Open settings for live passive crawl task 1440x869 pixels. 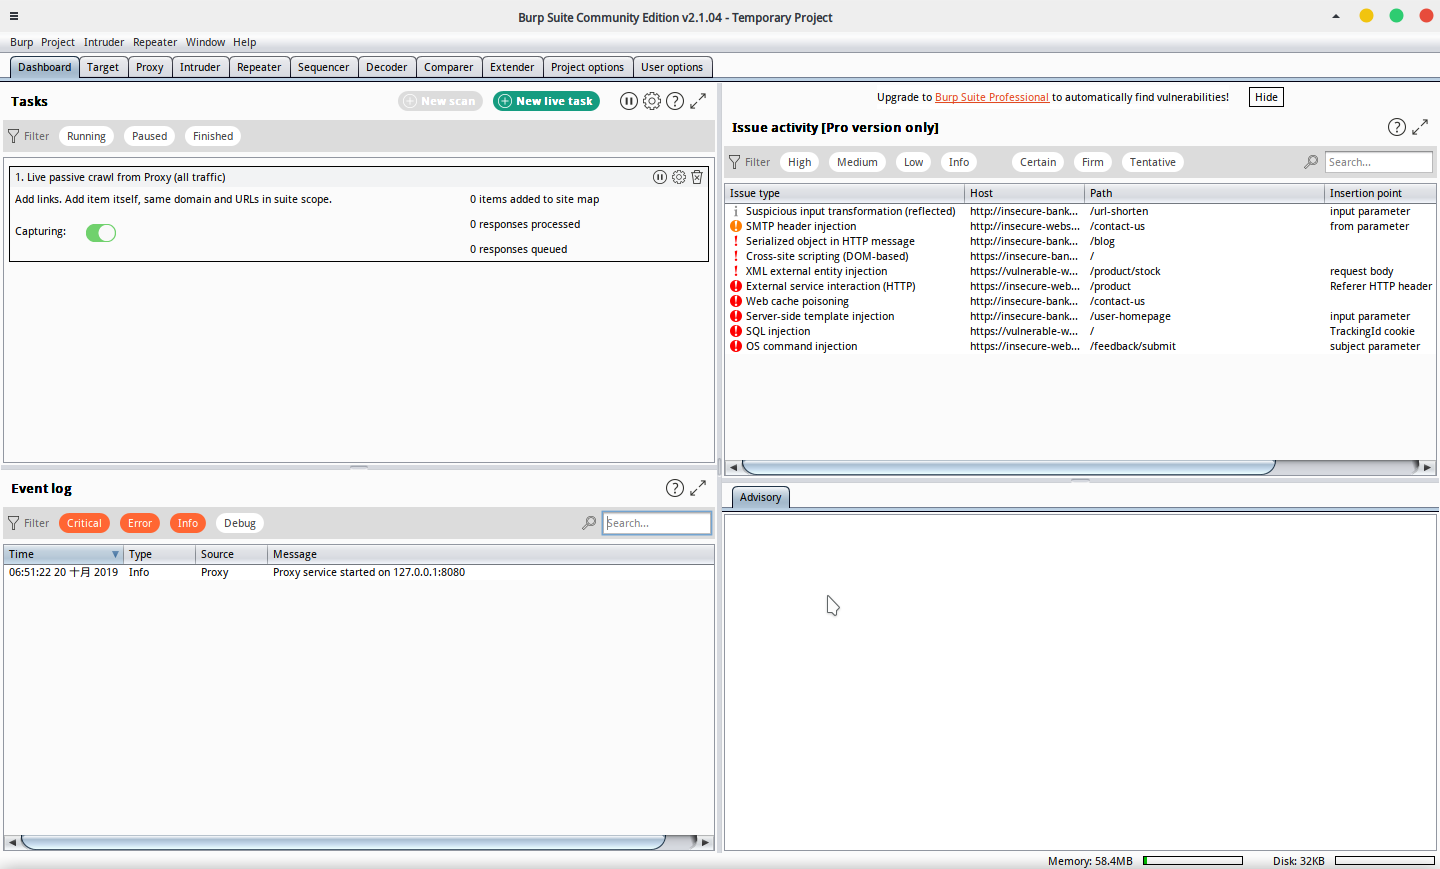tap(679, 177)
